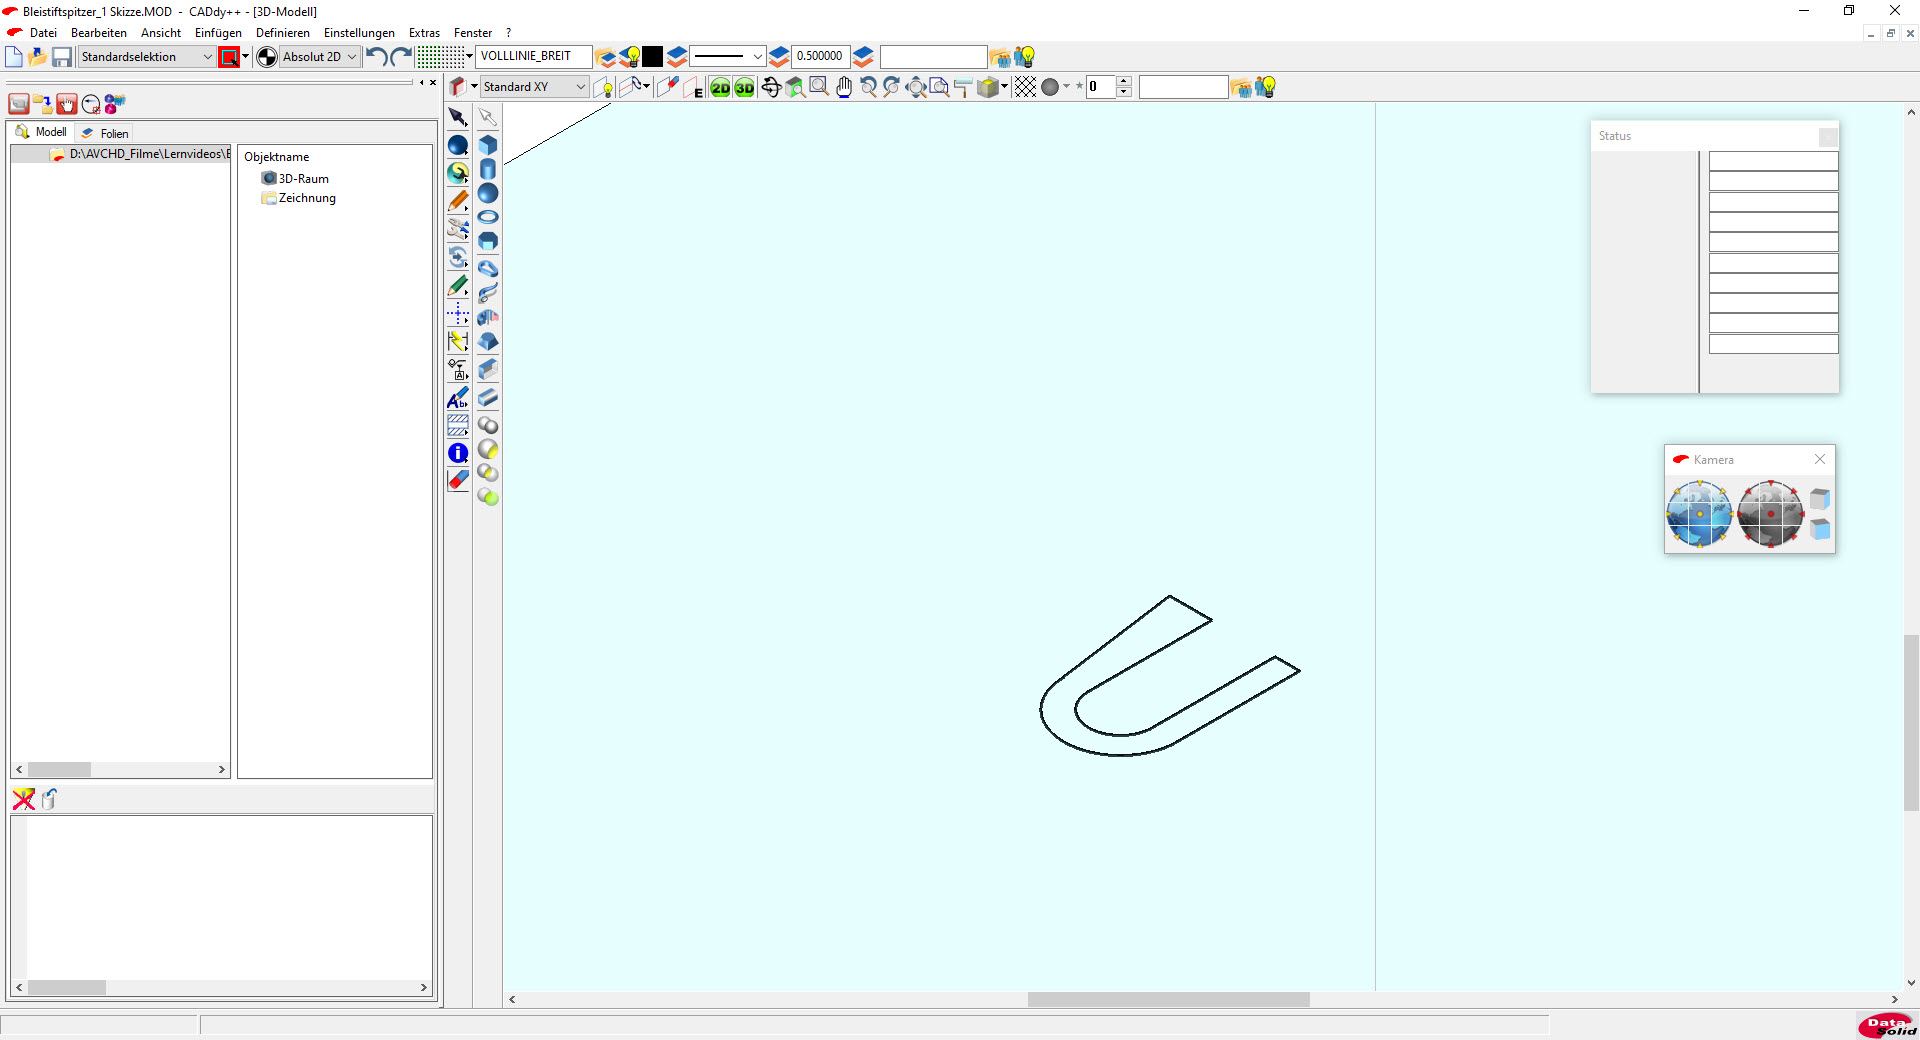The width and height of the screenshot is (1920, 1040).
Task: Expand the shaded cube display dropdown
Action: coord(1004,87)
